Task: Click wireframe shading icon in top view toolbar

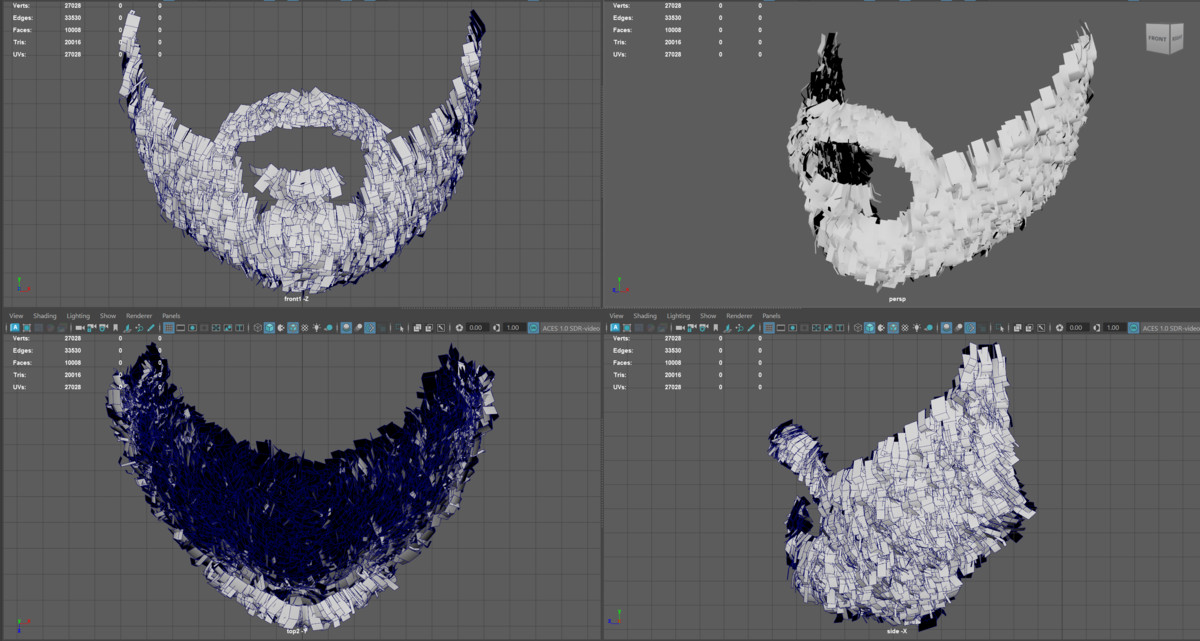Action: (257, 328)
